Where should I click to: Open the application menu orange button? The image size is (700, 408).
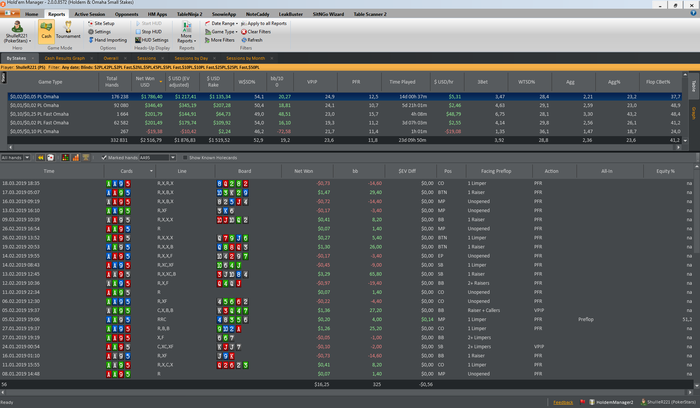9,13
